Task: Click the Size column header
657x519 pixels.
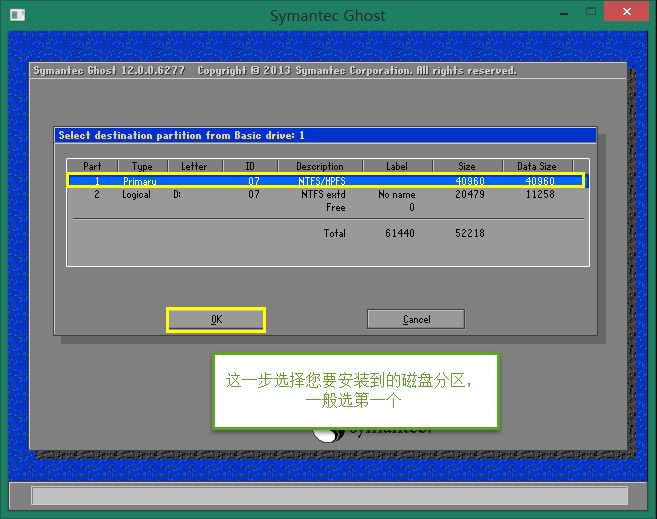Action: click(467, 166)
